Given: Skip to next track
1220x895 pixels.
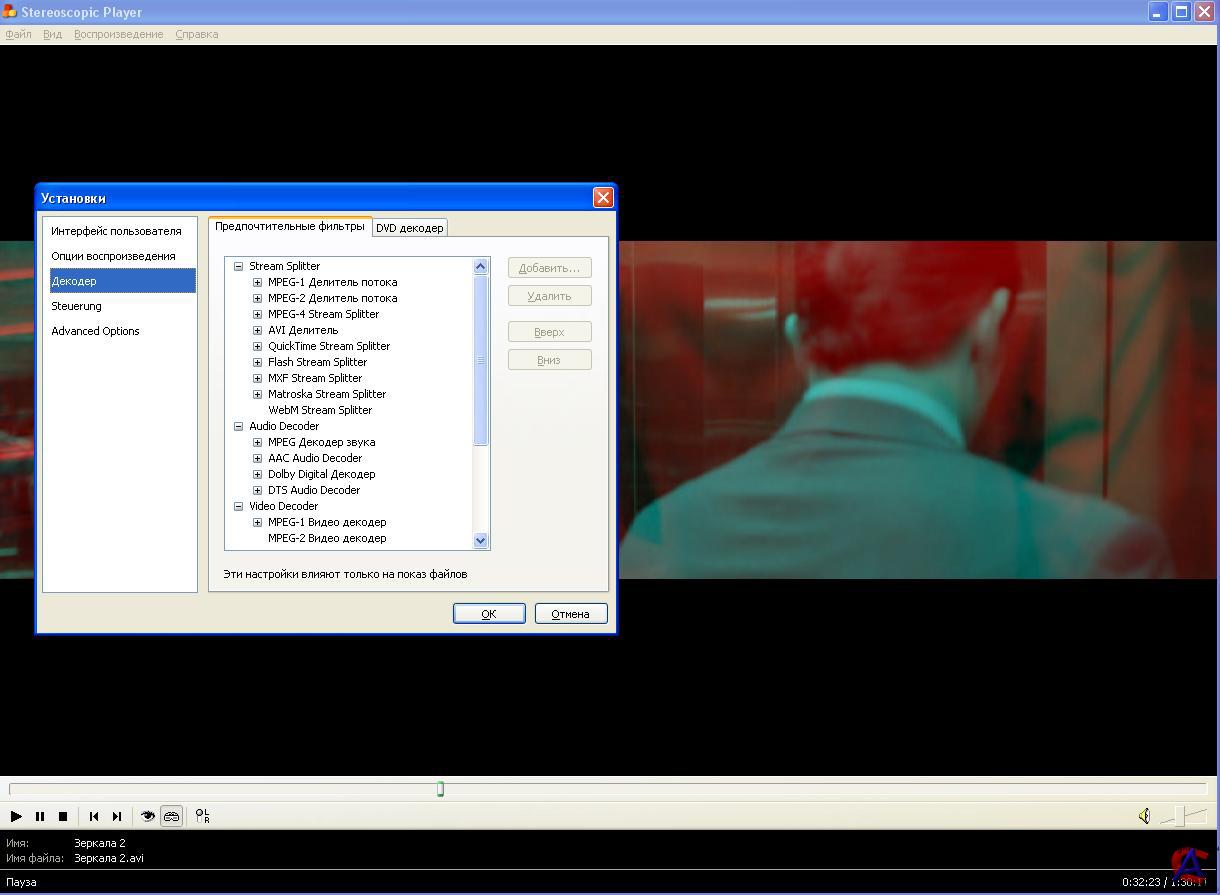Looking at the screenshot, I should click(x=117, y=816).
